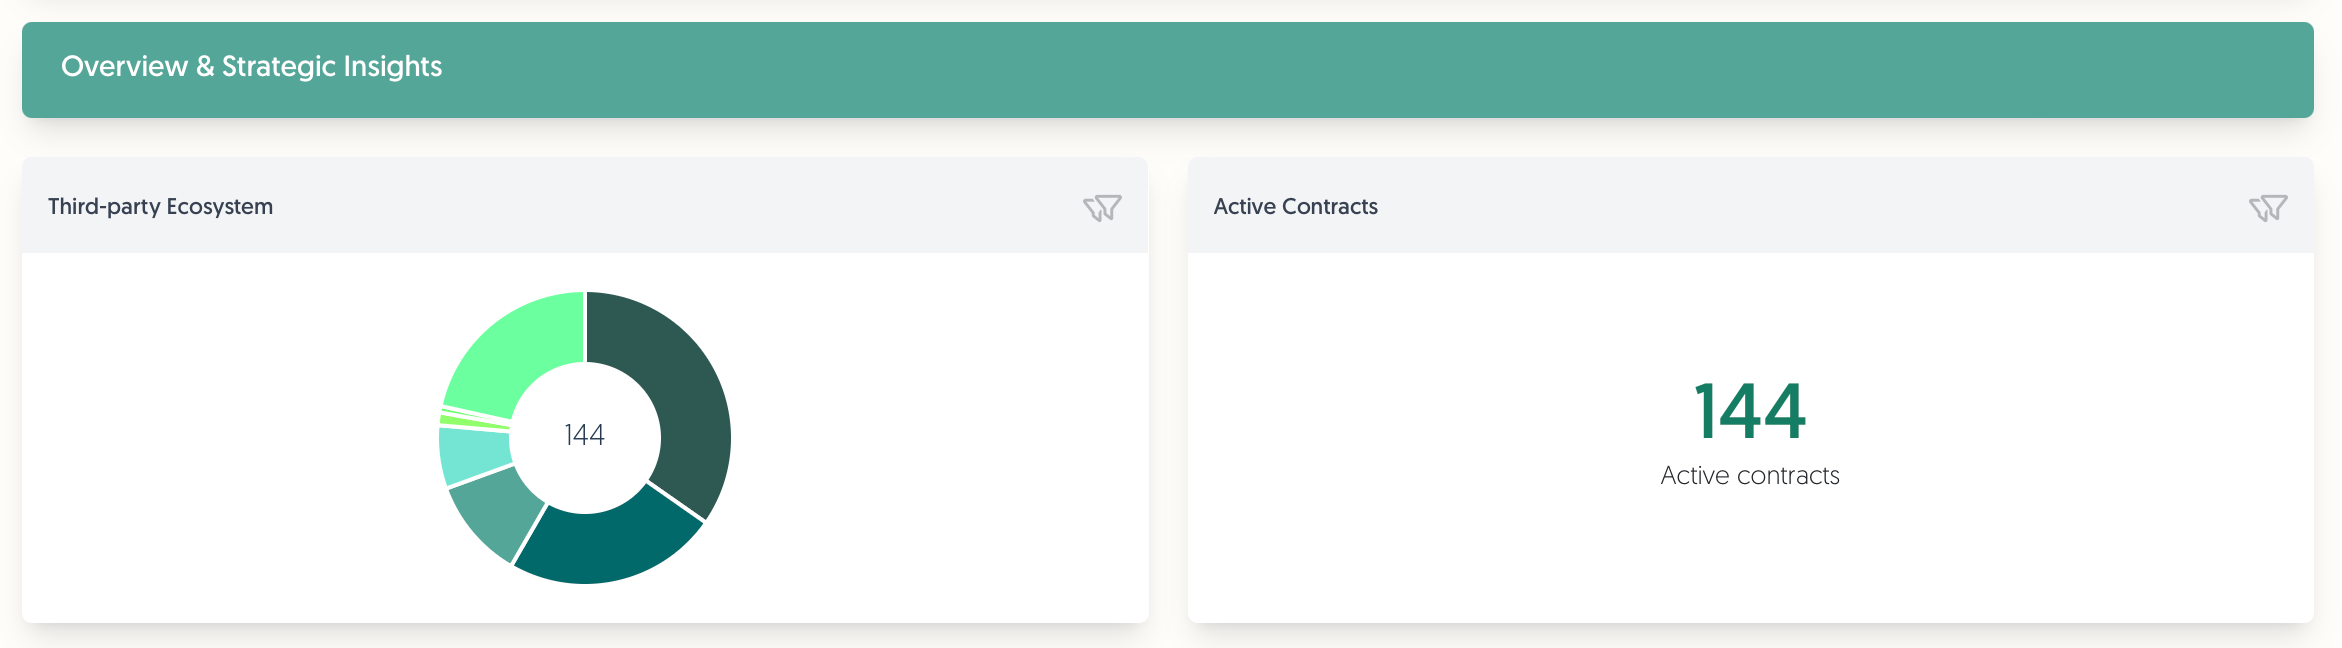Select the Overview & Strategic Insights heading
Viewport: 2342px width, 648px height.
coord(251,67)
